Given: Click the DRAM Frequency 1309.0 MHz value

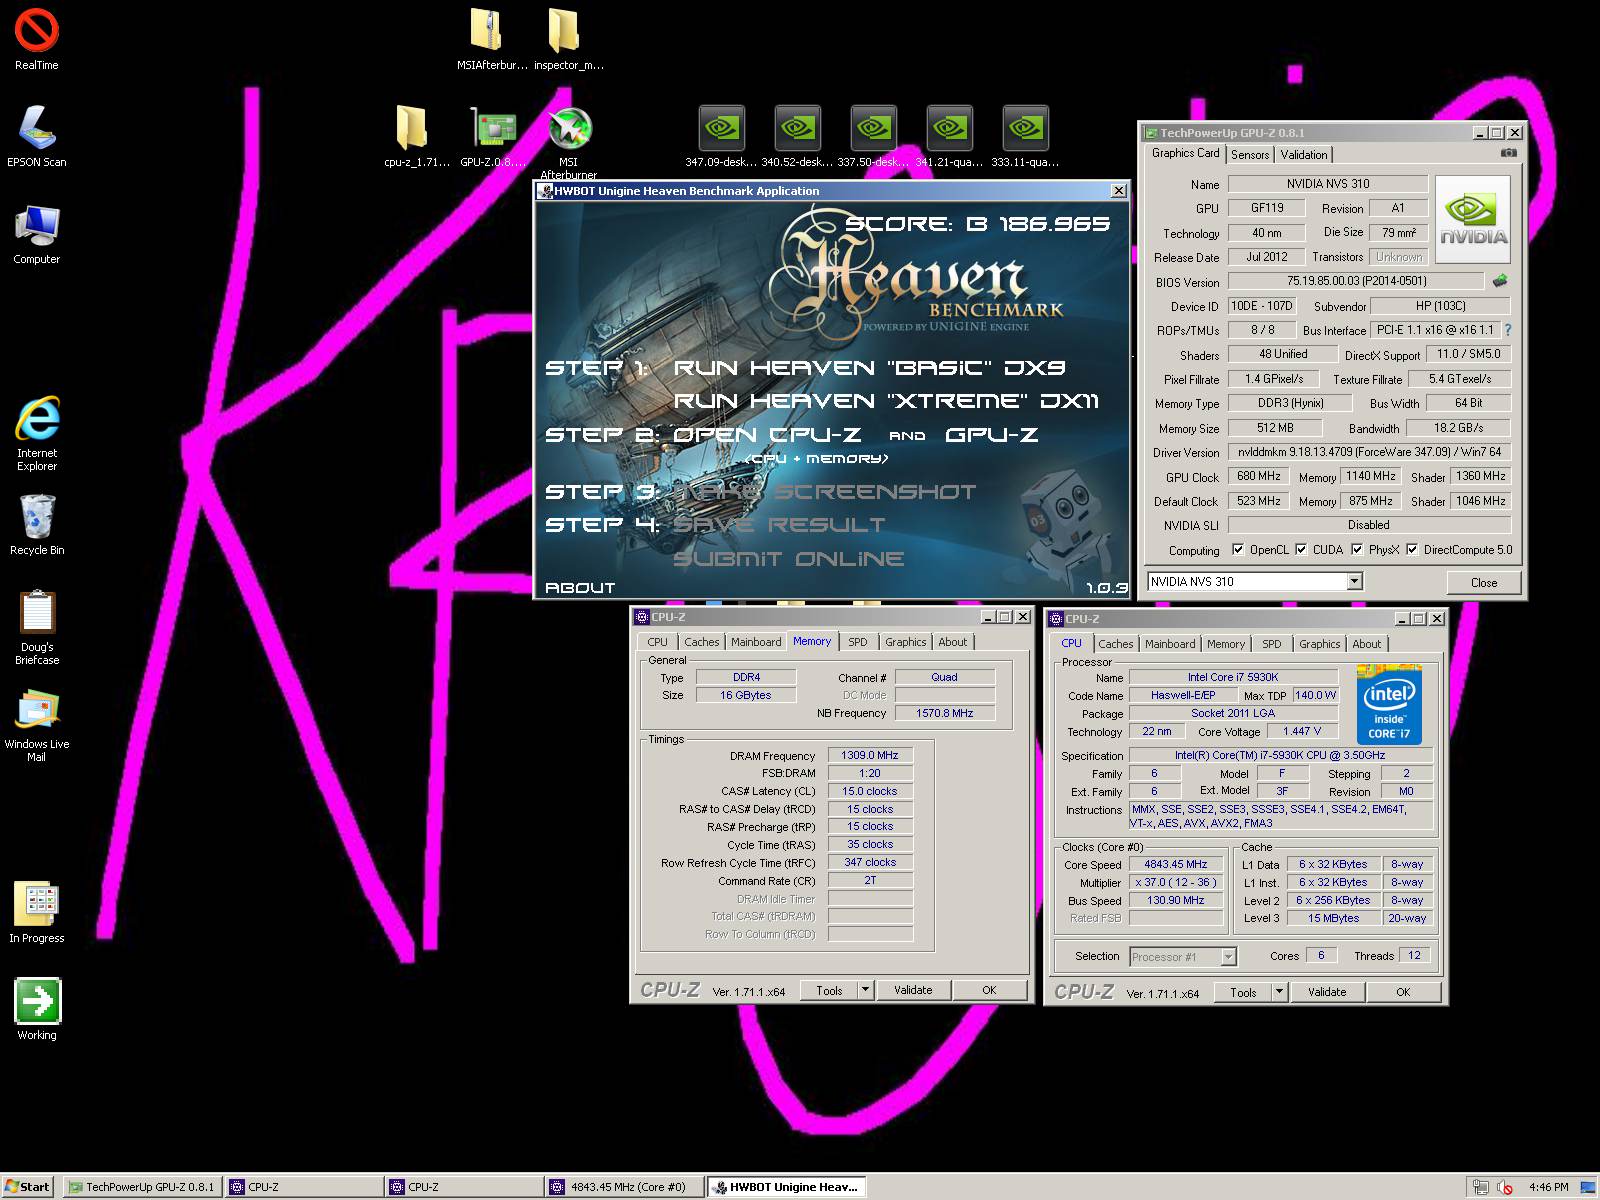Looking at the screenshot, I should tap(870, 755).
